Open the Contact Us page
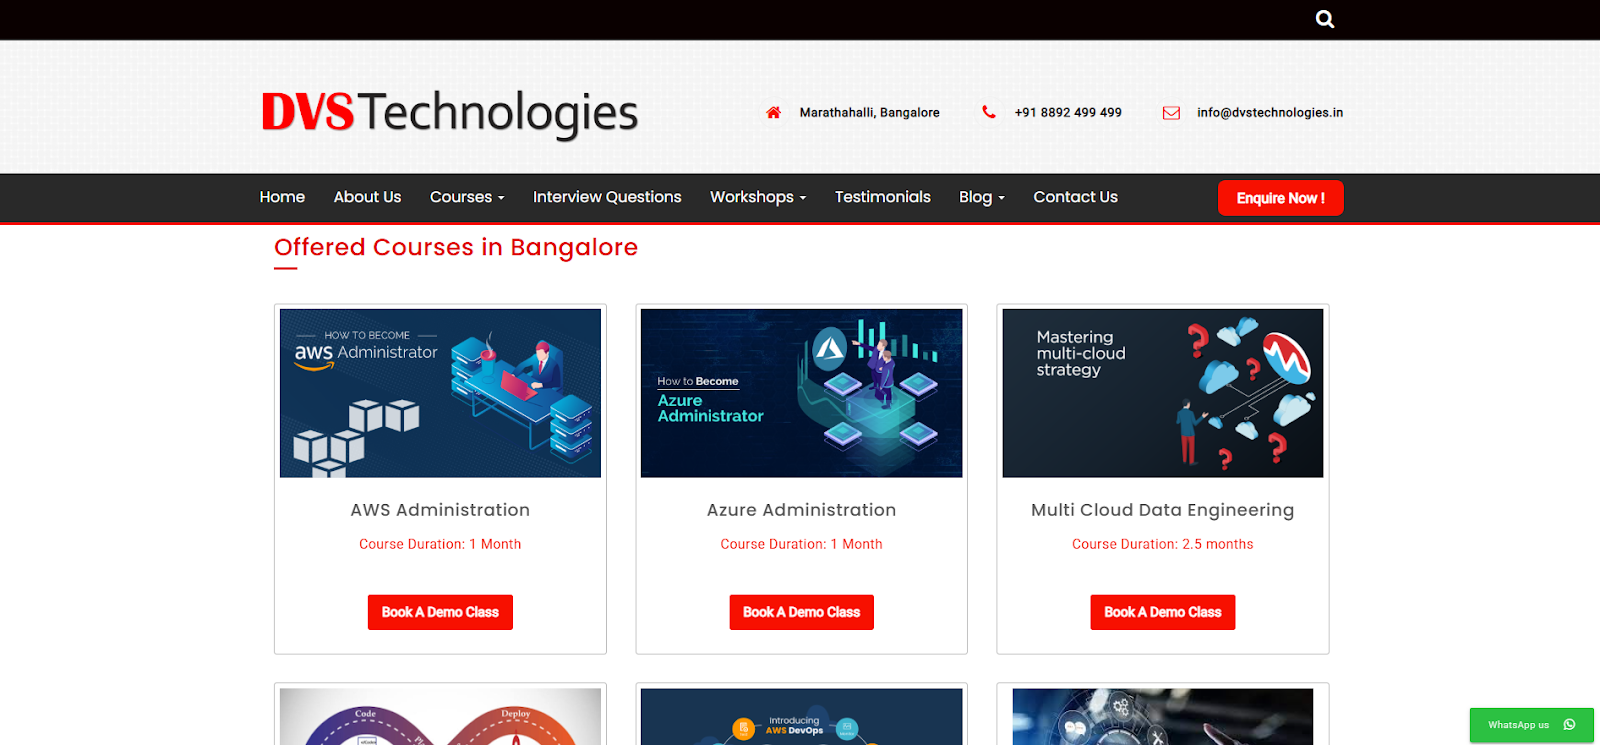The width and height of the screenshot is (1600, 745). (1075, 197)
